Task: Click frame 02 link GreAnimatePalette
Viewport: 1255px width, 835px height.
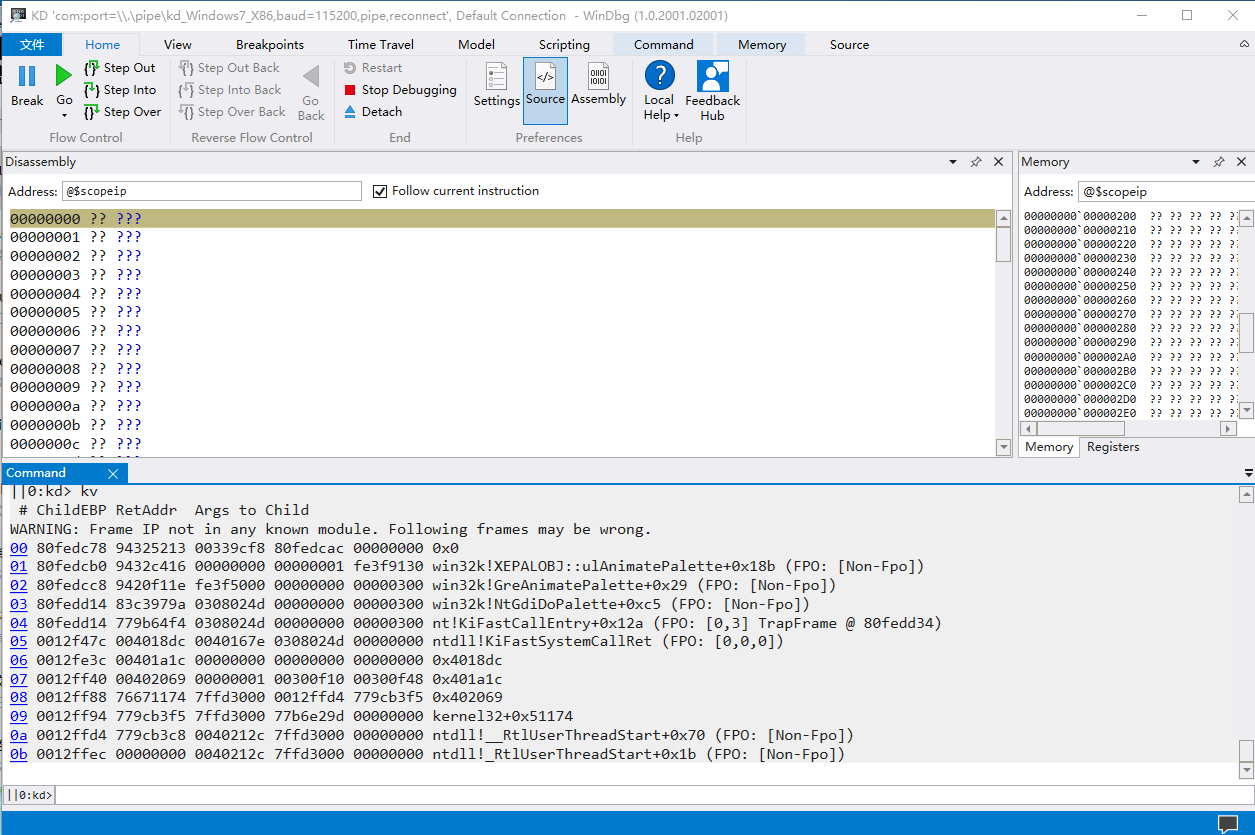Action: coord(19,585)
